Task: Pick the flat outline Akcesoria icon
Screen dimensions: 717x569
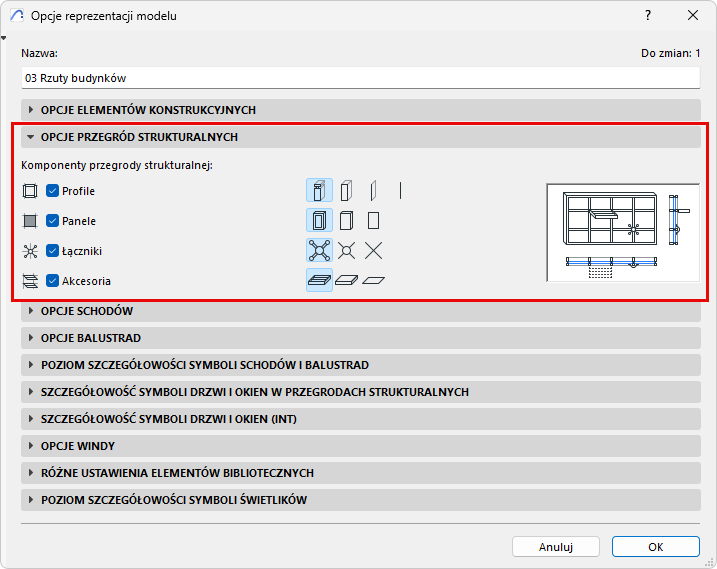Action: click(x=373, y=280)
